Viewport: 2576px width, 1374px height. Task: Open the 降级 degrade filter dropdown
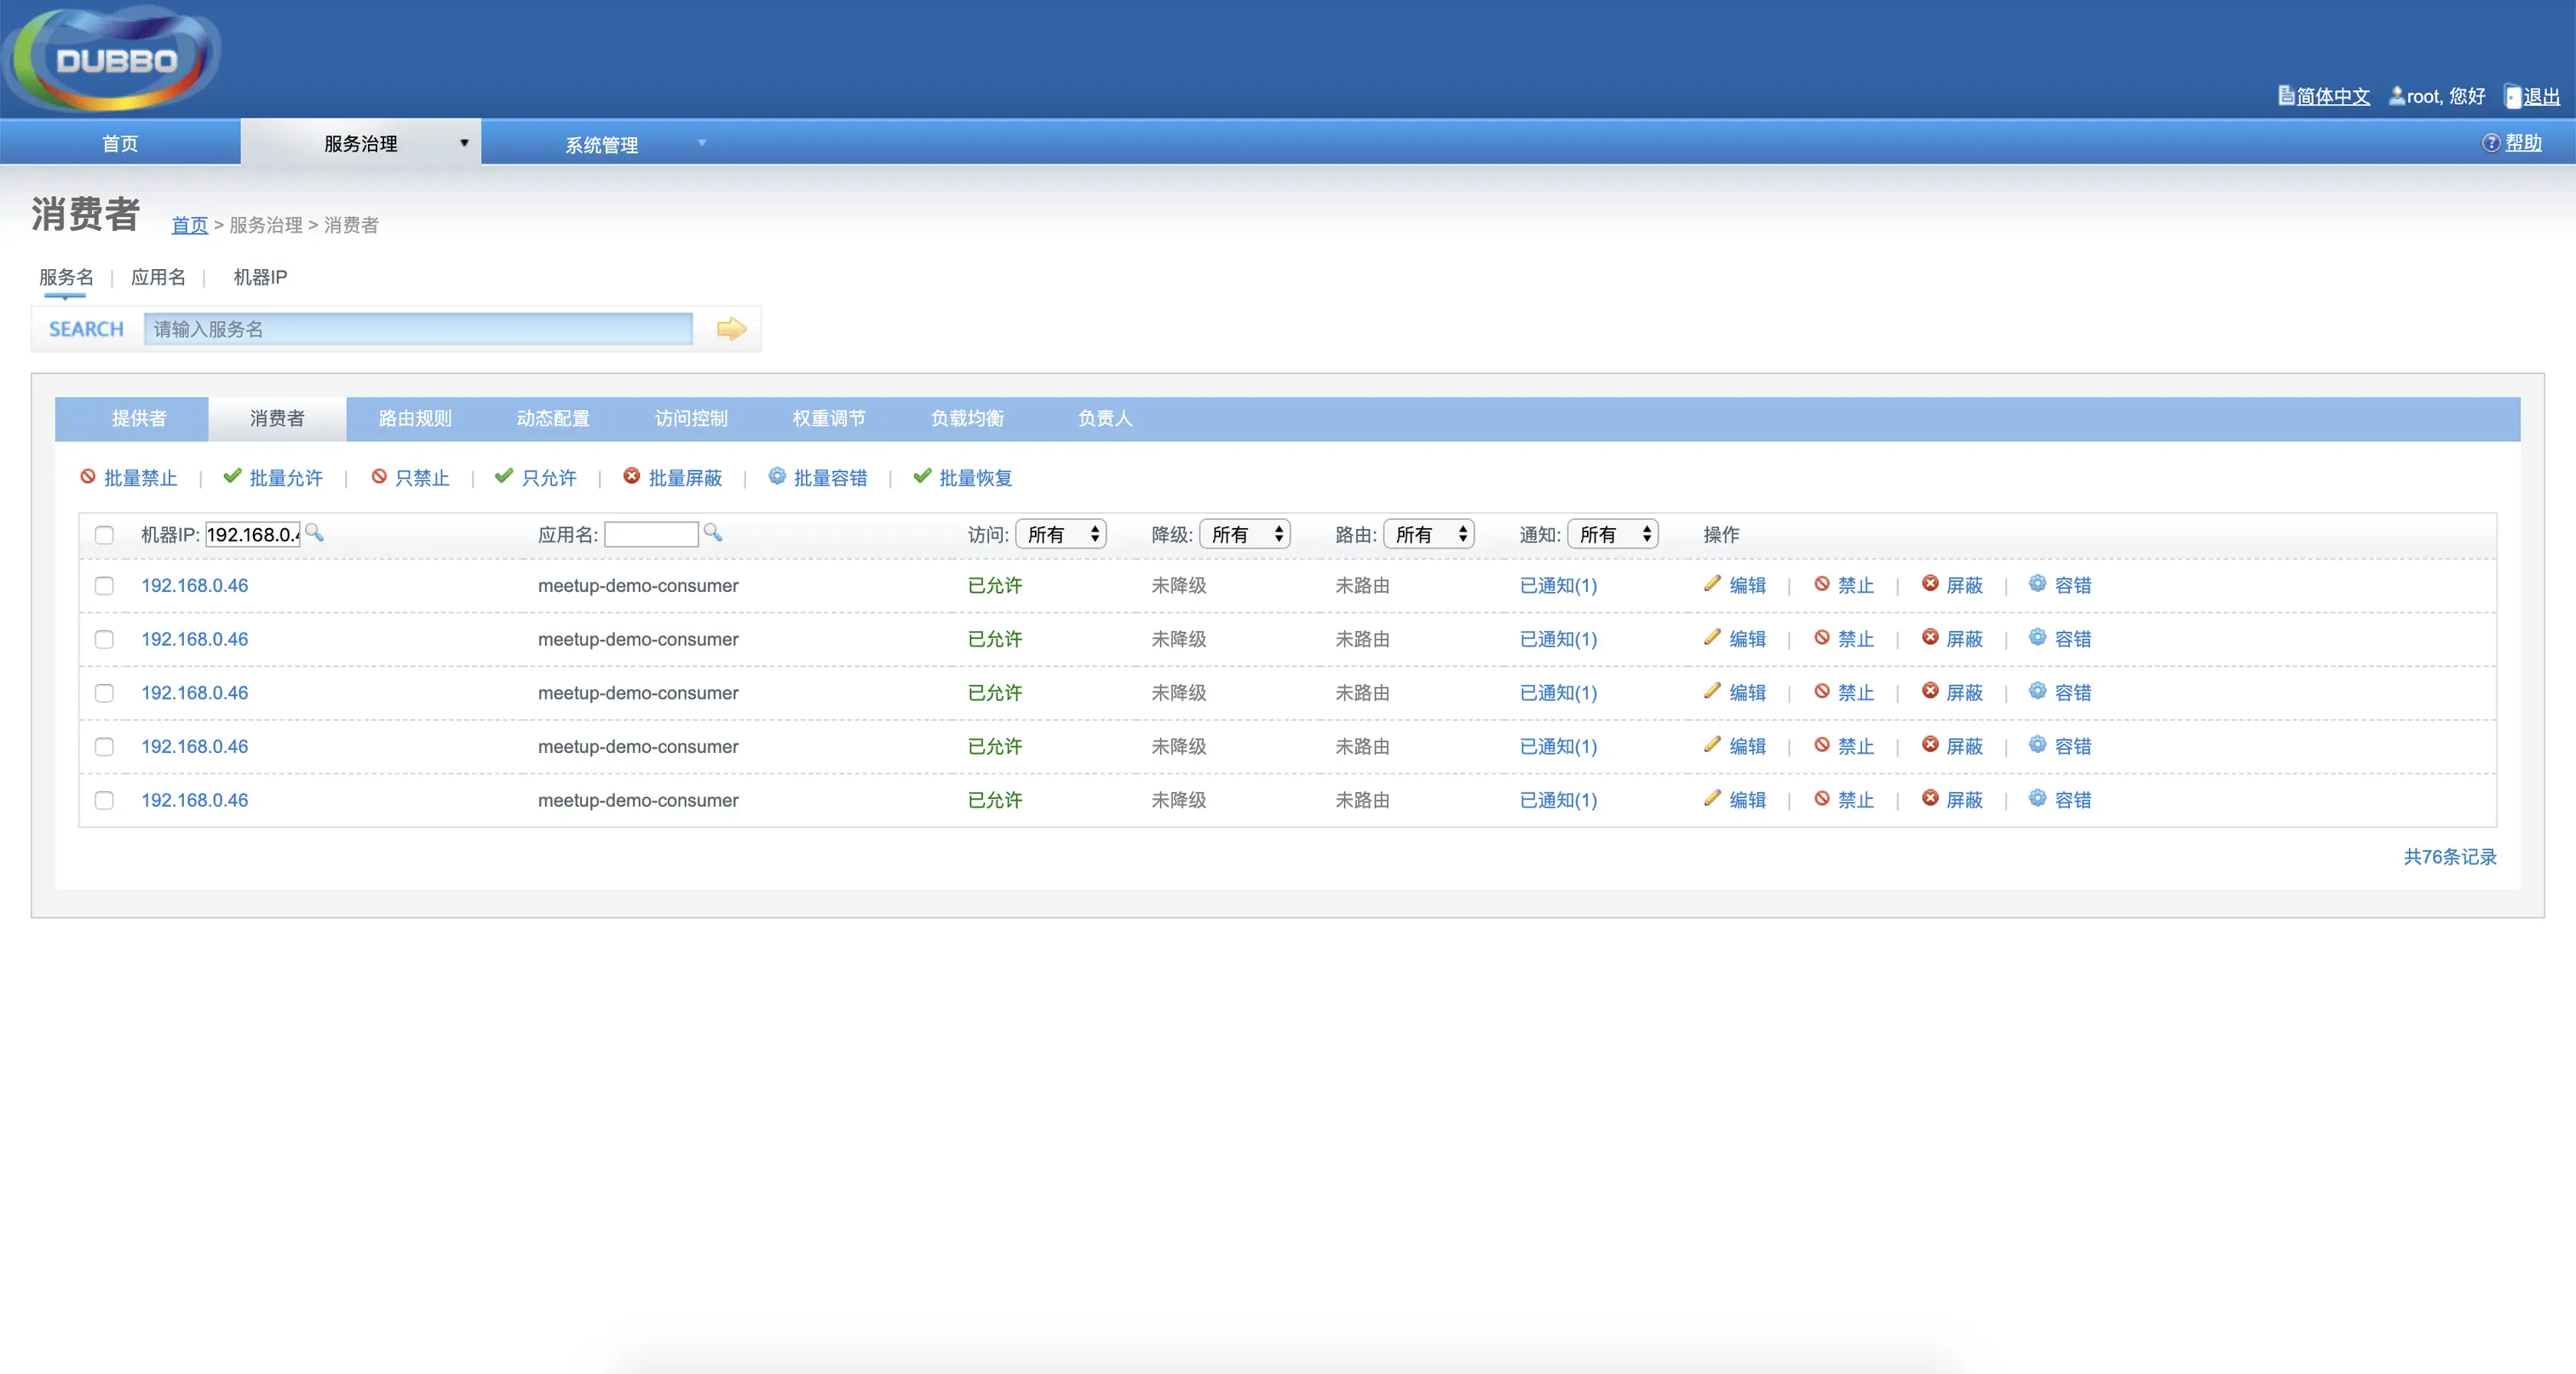coord(1245,534)
